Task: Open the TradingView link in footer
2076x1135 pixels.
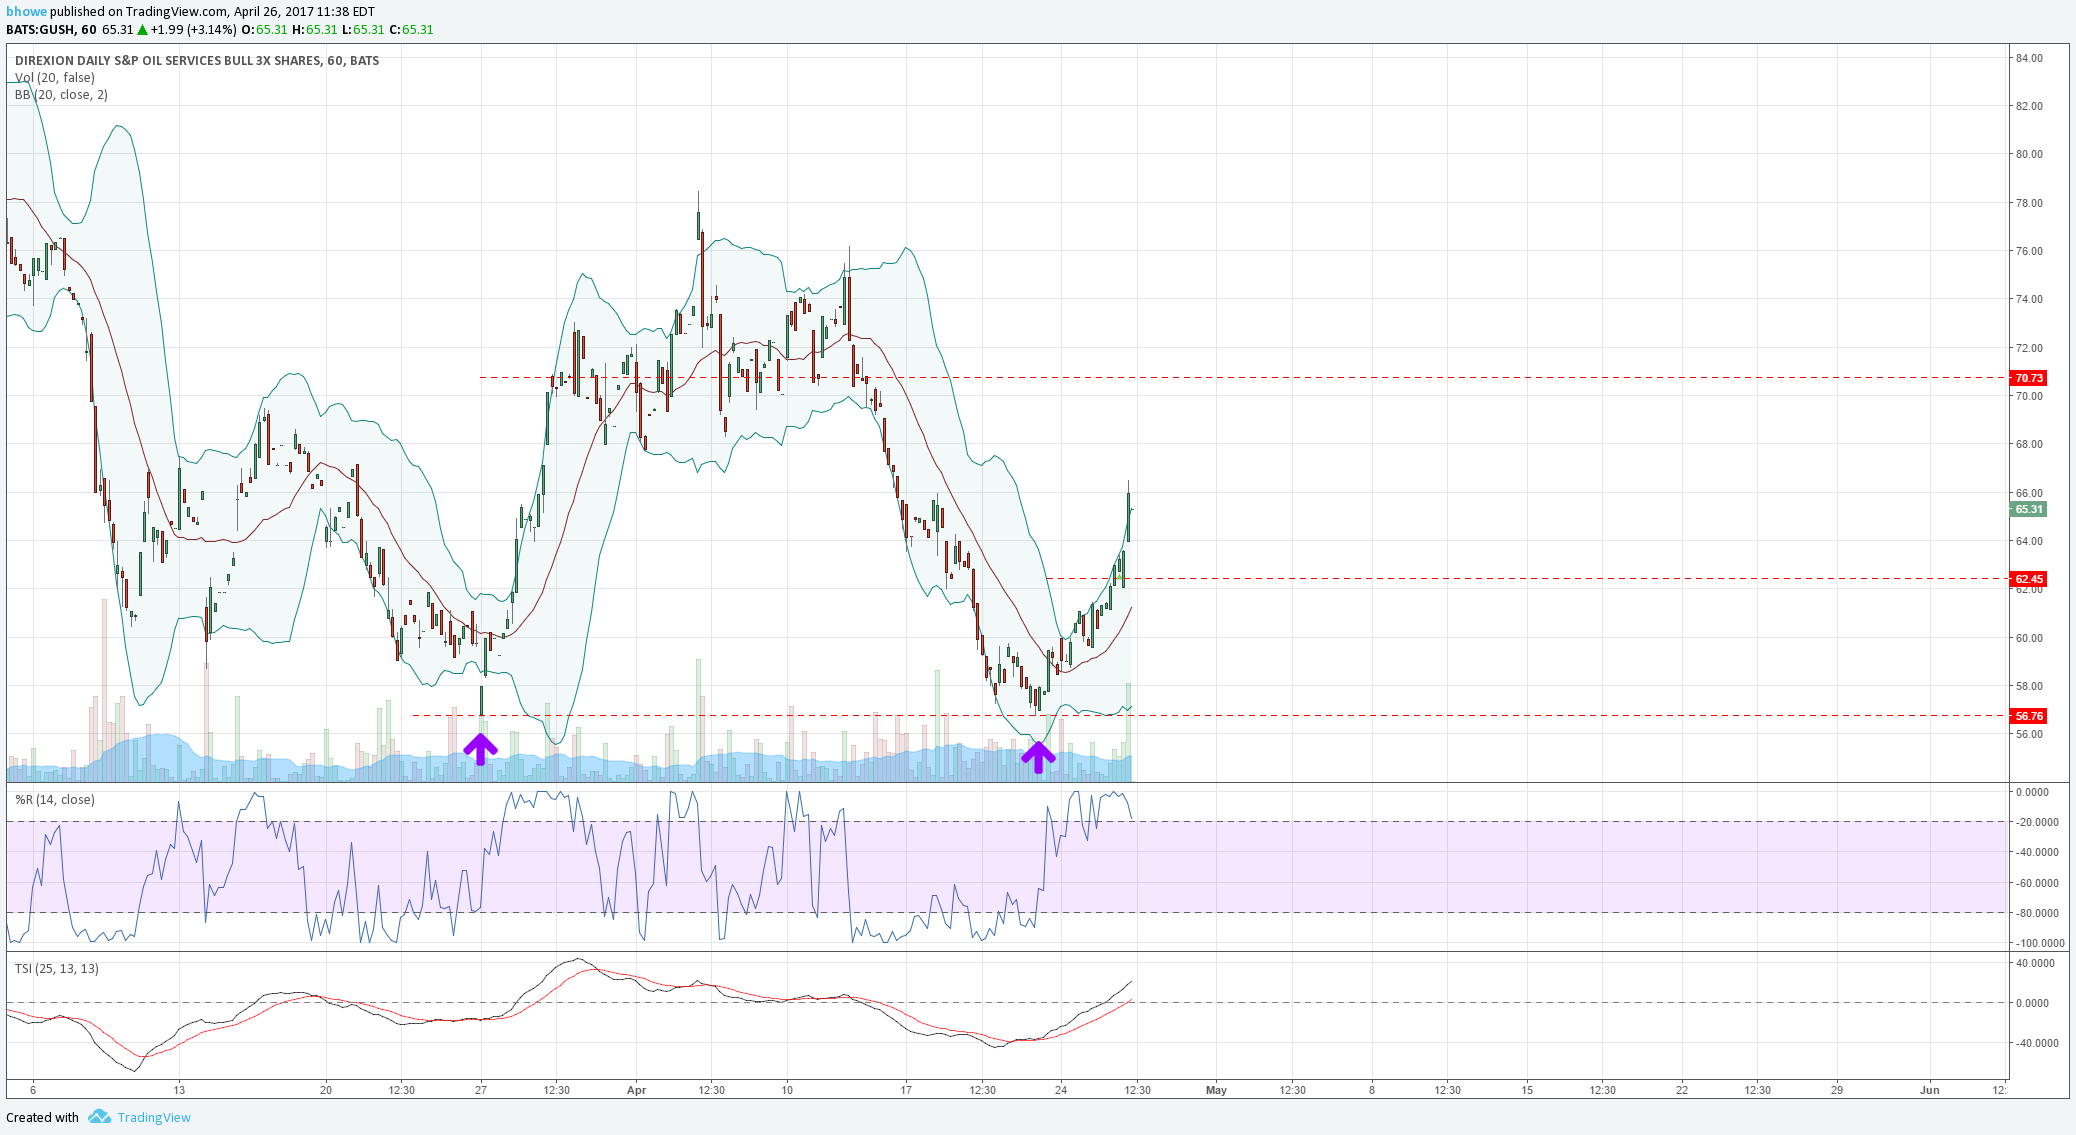Action: point(154,1117)
